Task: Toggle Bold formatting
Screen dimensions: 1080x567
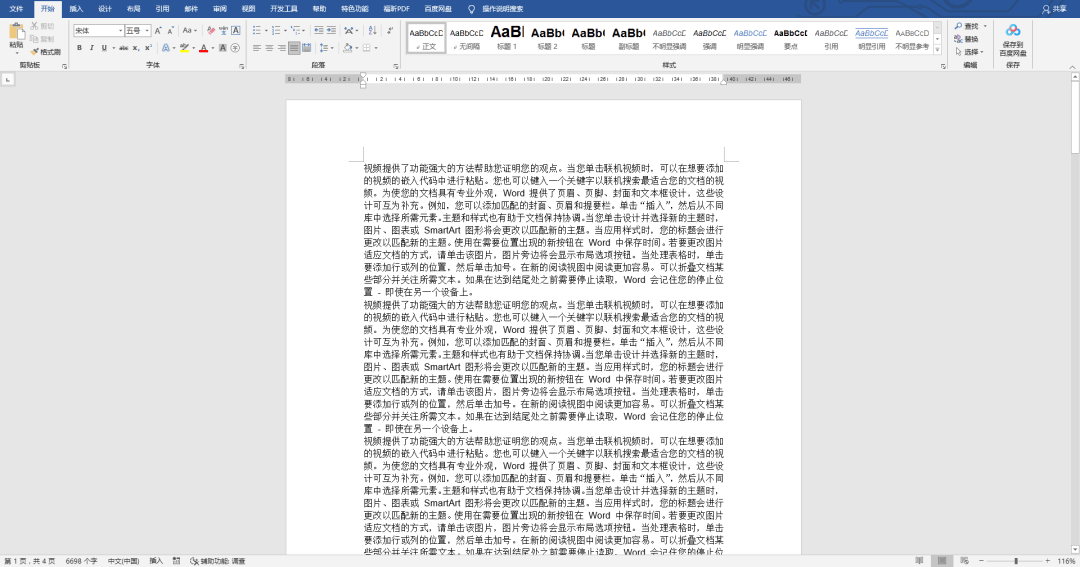Action: pyautogui.click(x=79, y=48)
